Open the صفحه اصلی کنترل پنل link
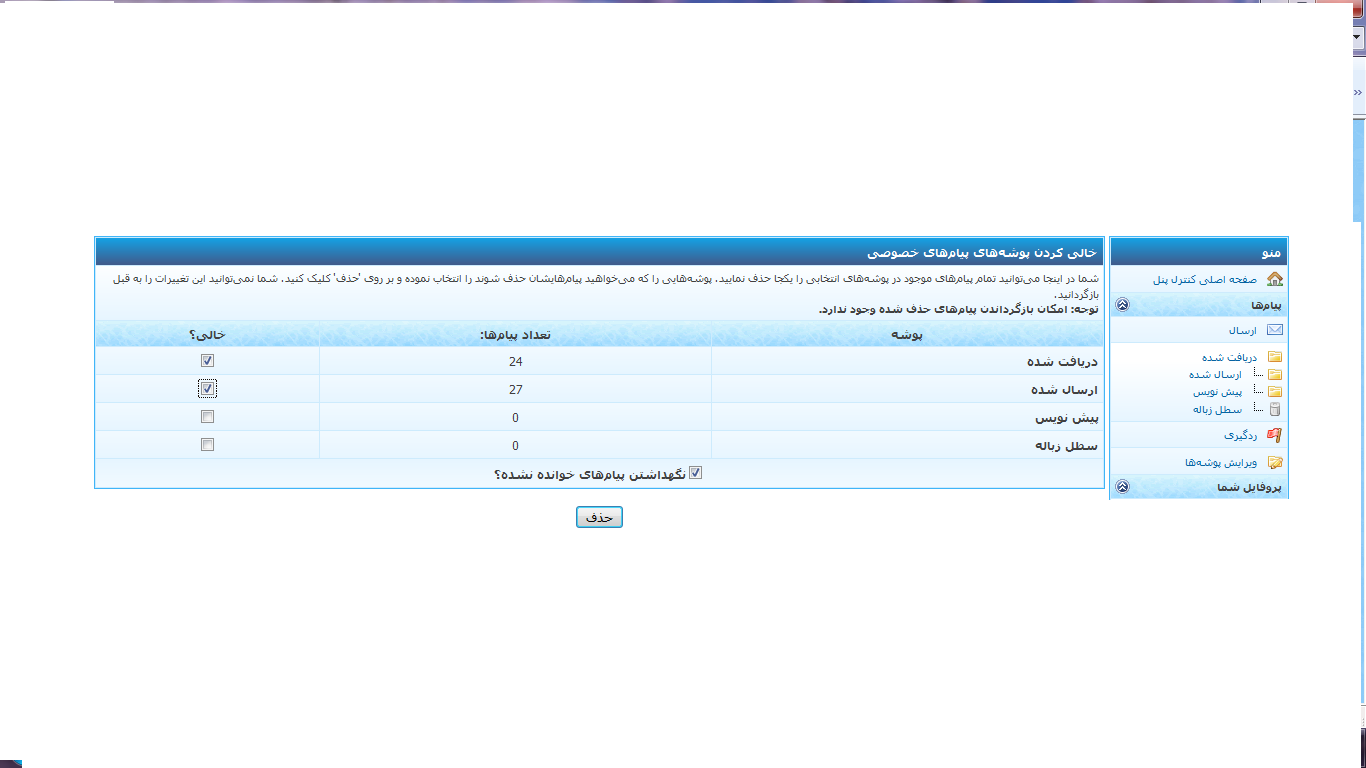 coord(1204,280)
